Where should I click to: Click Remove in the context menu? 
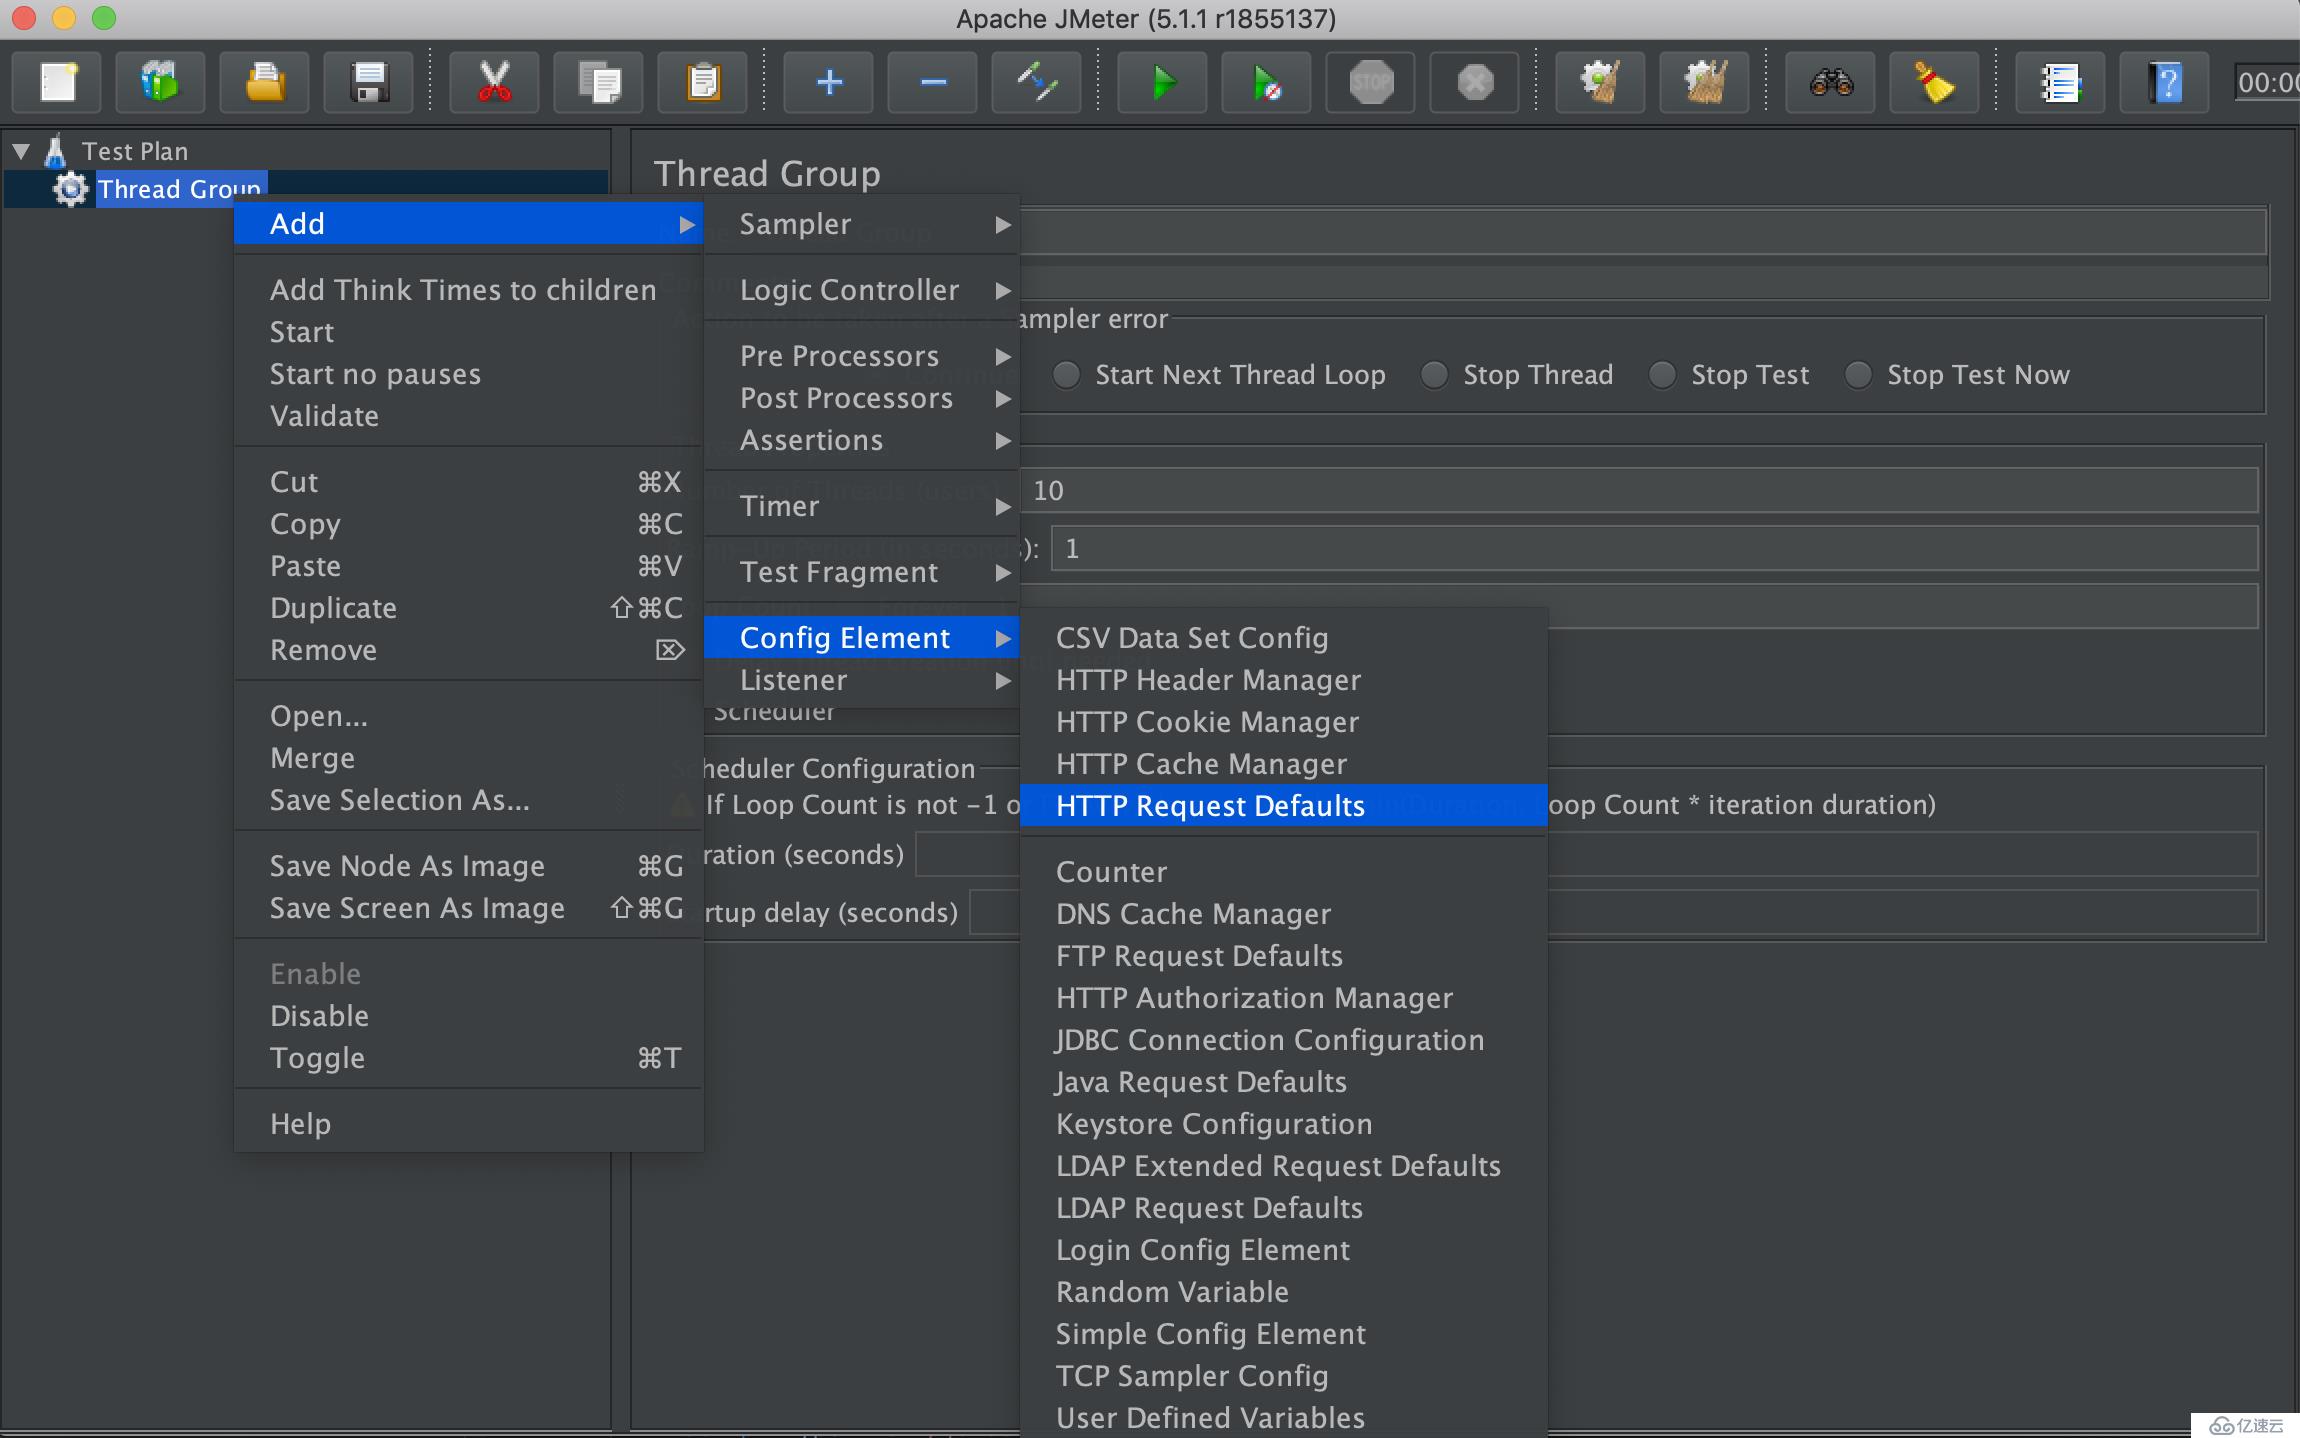point(469,650)
